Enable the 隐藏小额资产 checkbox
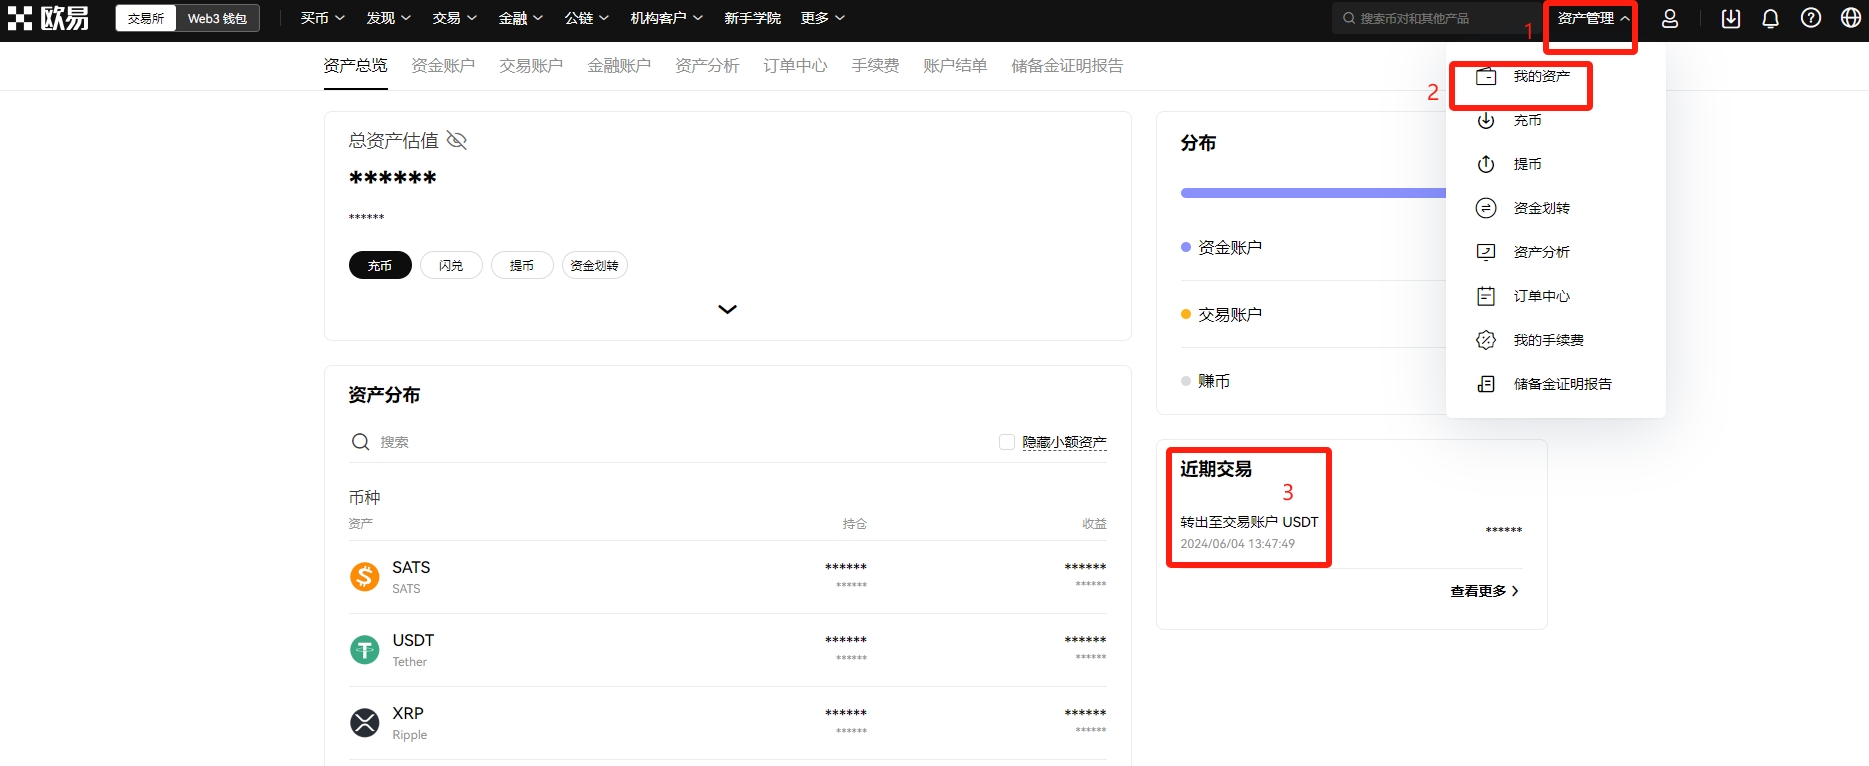1869x766 pixels. (x=1007, y=442)
